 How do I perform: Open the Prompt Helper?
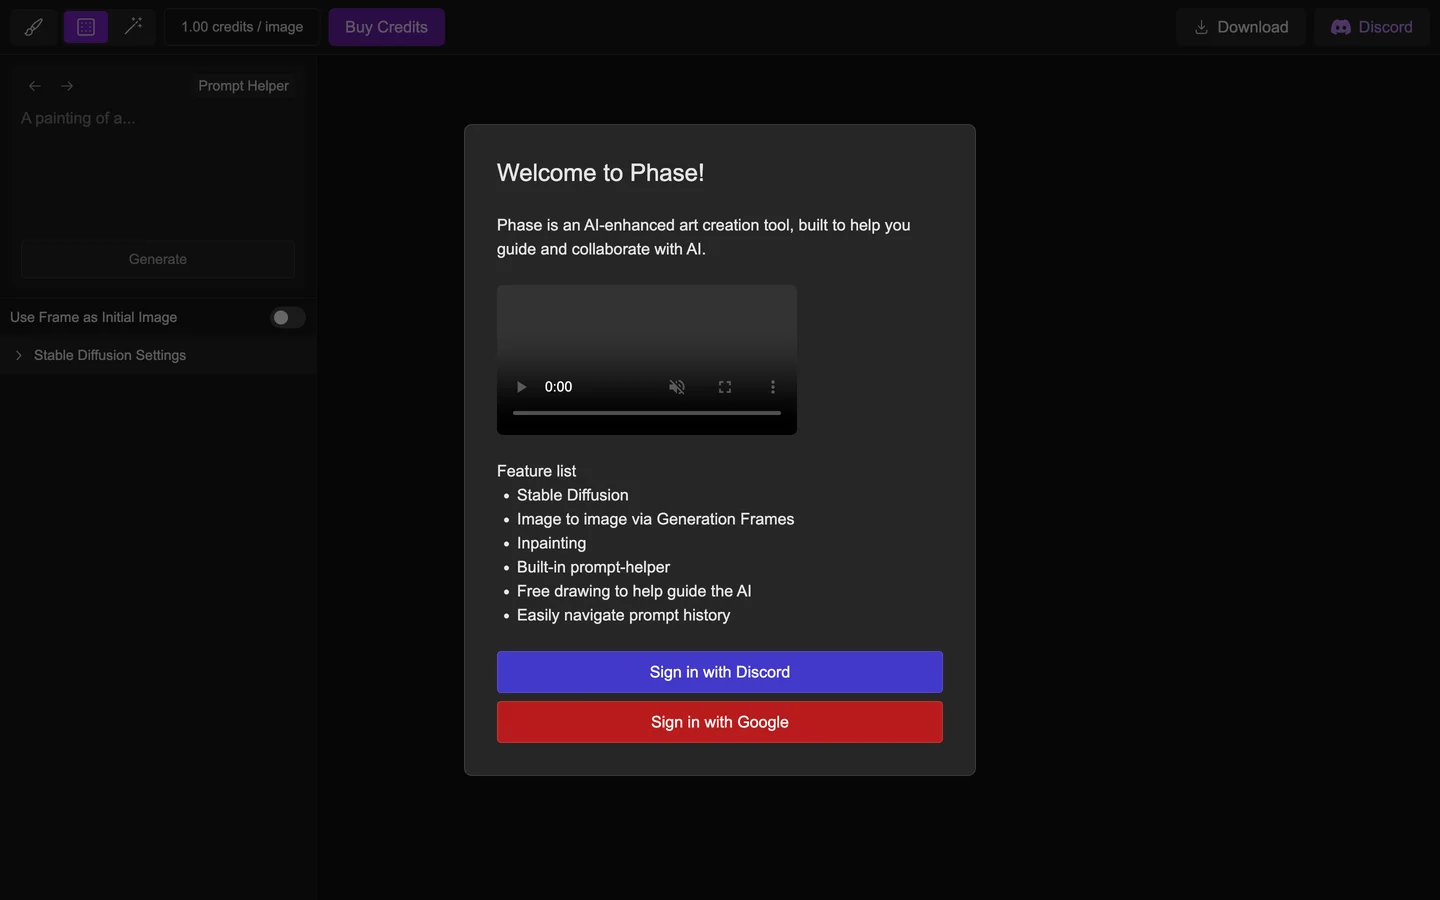pyautogui.click(x=243, y=86)
